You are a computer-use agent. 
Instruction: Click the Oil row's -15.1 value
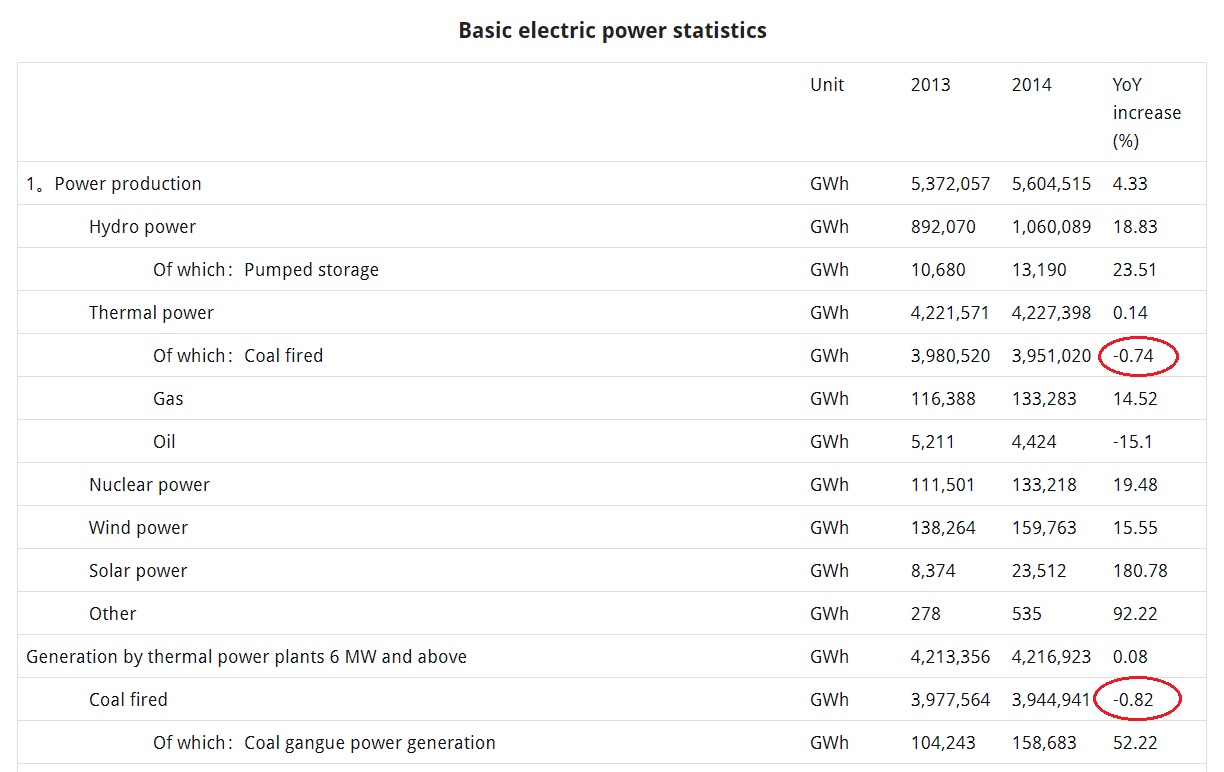[x=1134, y=442]
